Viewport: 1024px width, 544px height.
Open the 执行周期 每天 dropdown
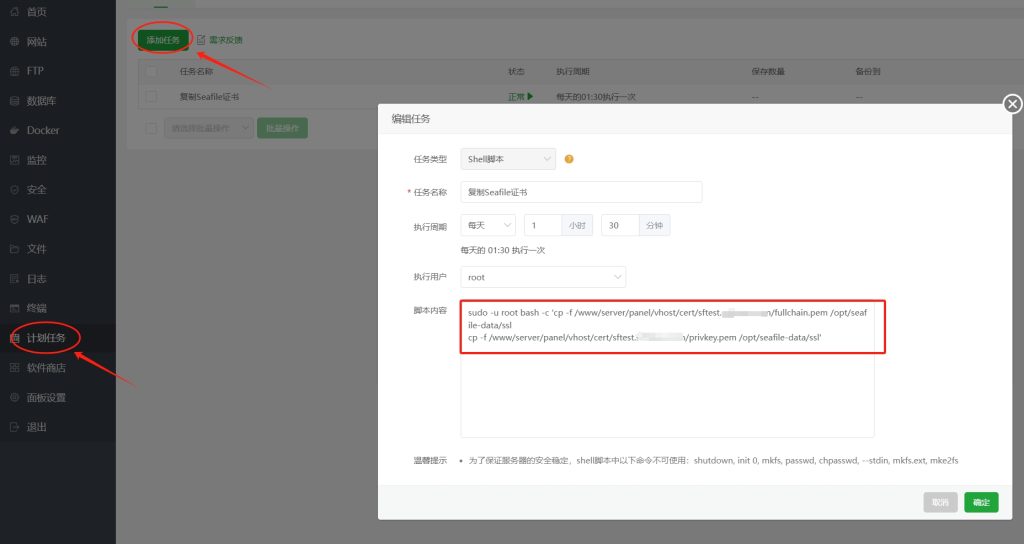[488, 225]
